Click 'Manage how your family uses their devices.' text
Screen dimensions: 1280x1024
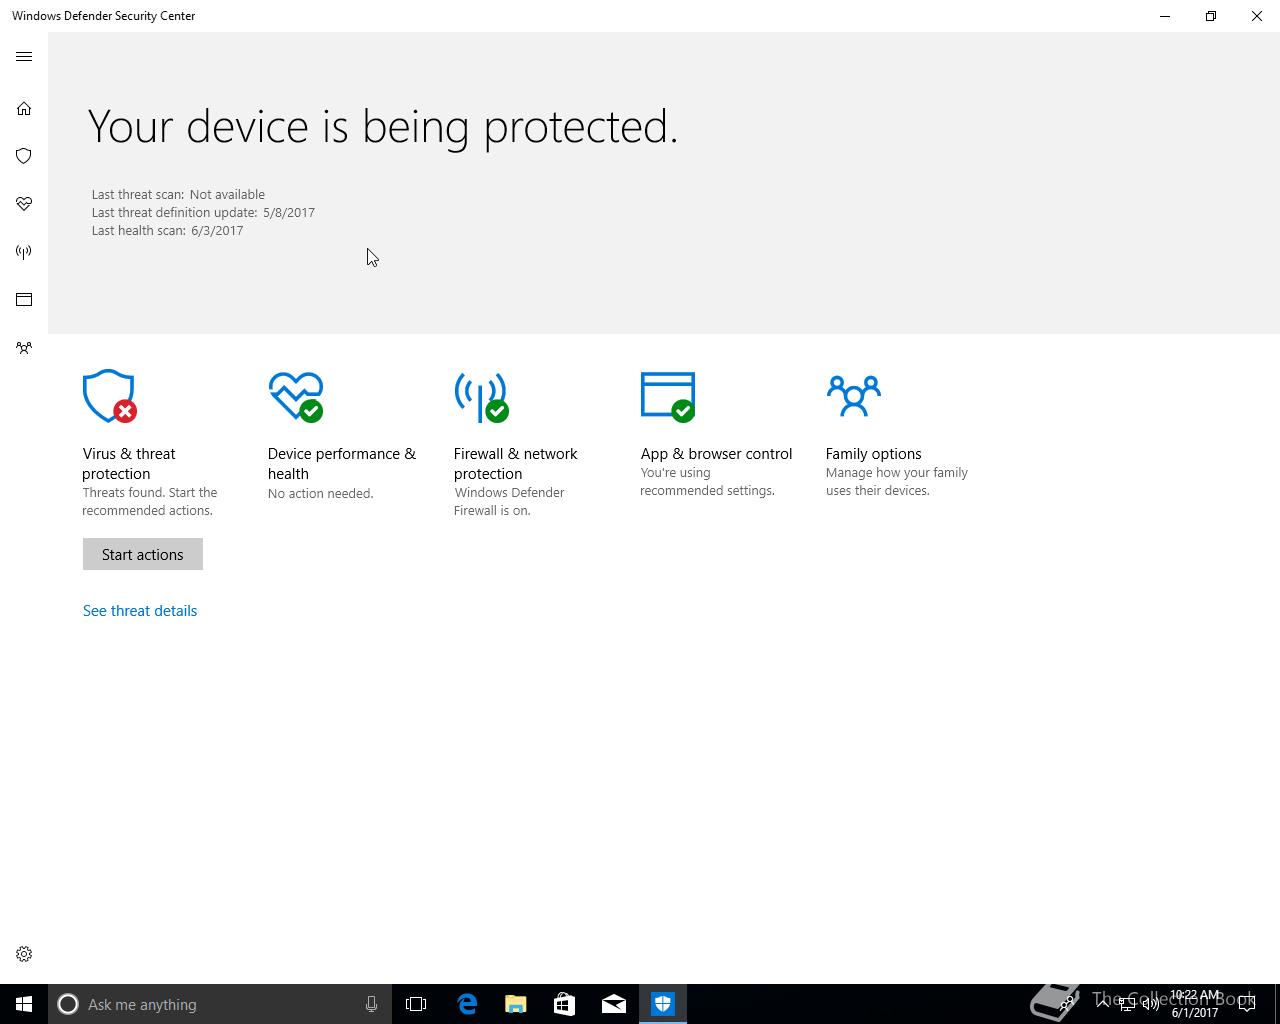coord(897,482)
